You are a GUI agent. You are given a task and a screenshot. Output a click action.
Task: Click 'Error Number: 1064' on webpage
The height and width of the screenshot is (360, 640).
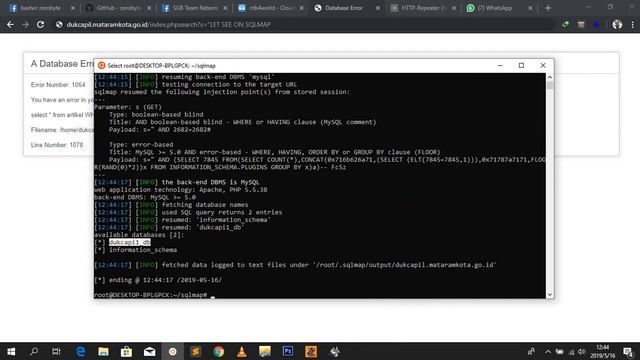pyautogui.click(x=58, y=85)
